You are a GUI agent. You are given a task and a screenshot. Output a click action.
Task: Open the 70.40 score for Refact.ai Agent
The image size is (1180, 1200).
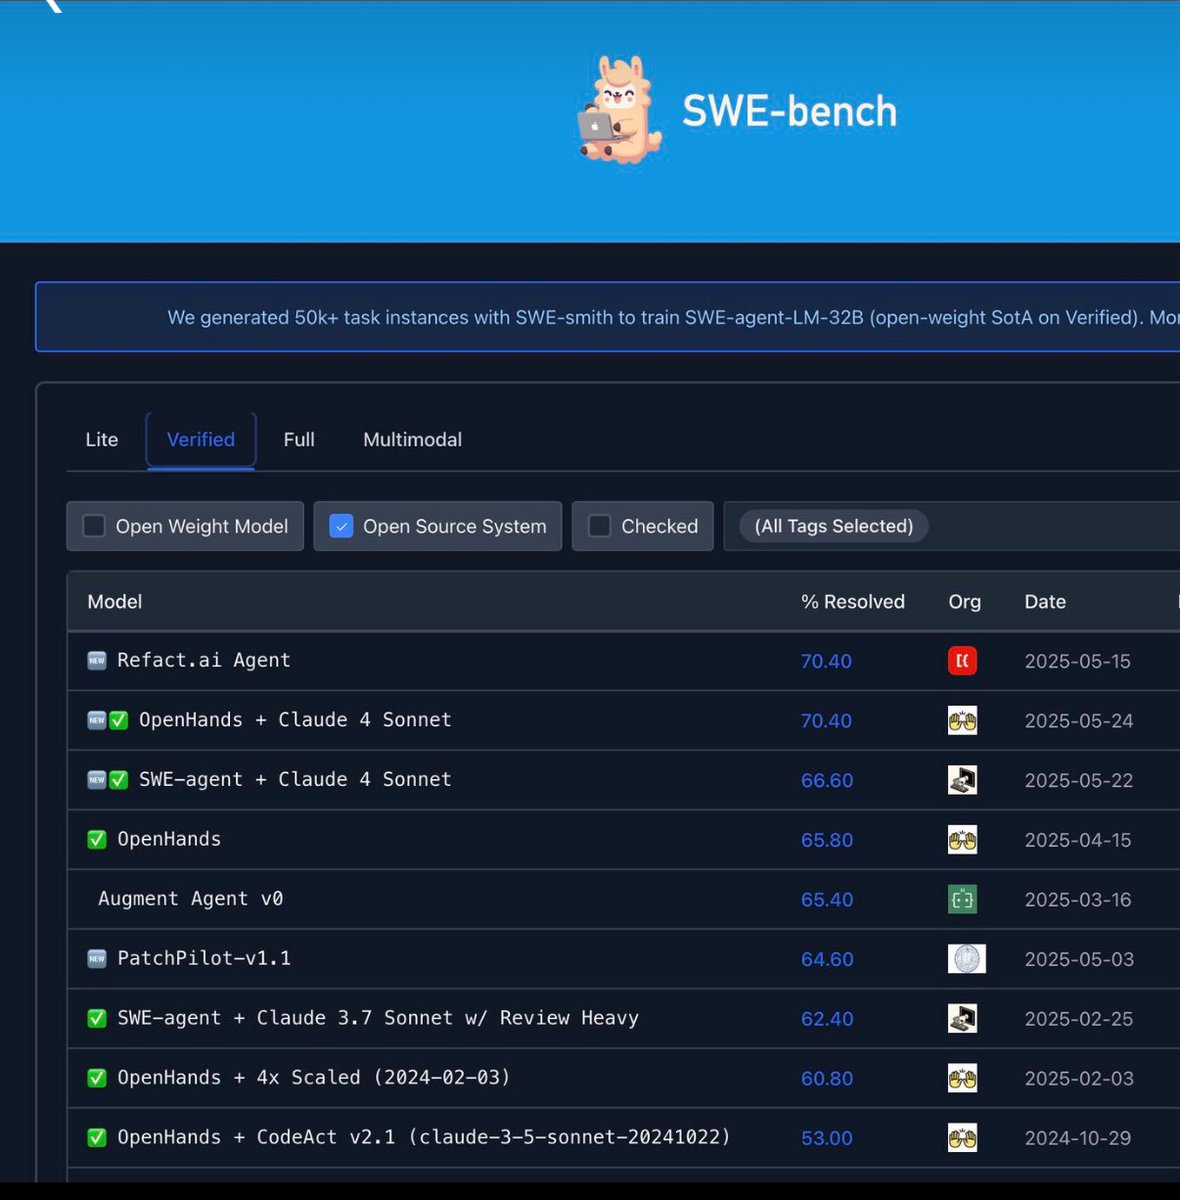pyautogui.click(x=826, y=661)
